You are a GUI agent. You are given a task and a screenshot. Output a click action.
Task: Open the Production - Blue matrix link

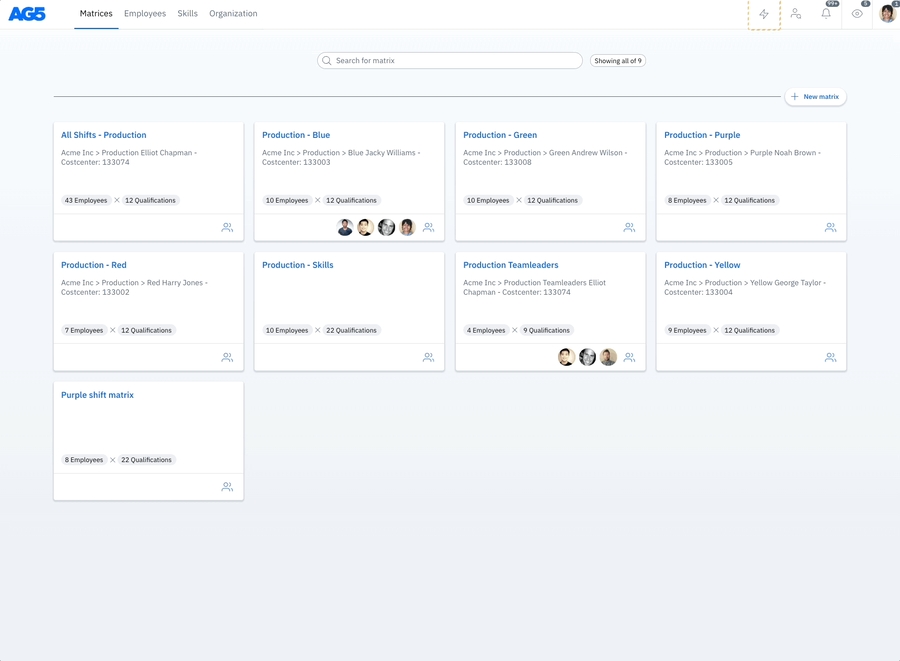(296, 135)
